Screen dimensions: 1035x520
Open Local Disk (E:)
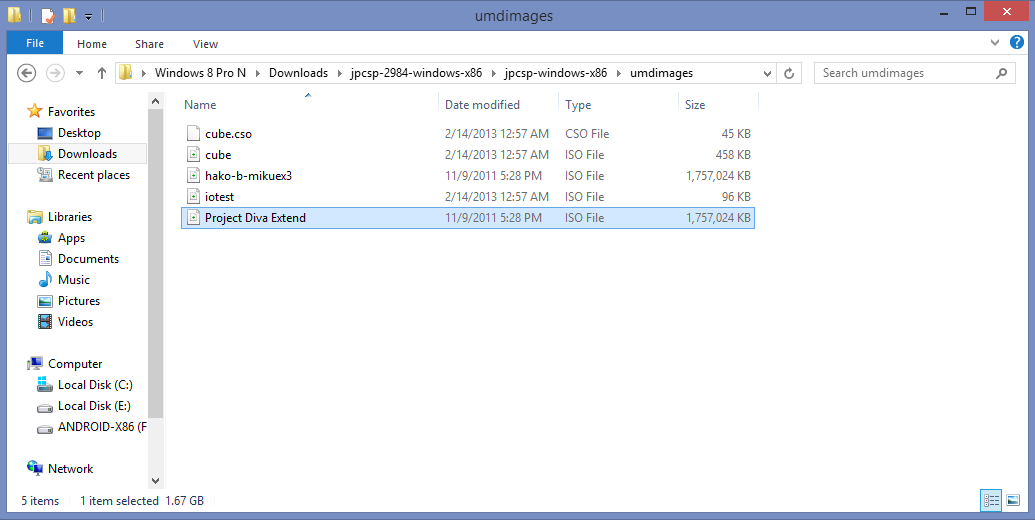[x=94, y=406]
